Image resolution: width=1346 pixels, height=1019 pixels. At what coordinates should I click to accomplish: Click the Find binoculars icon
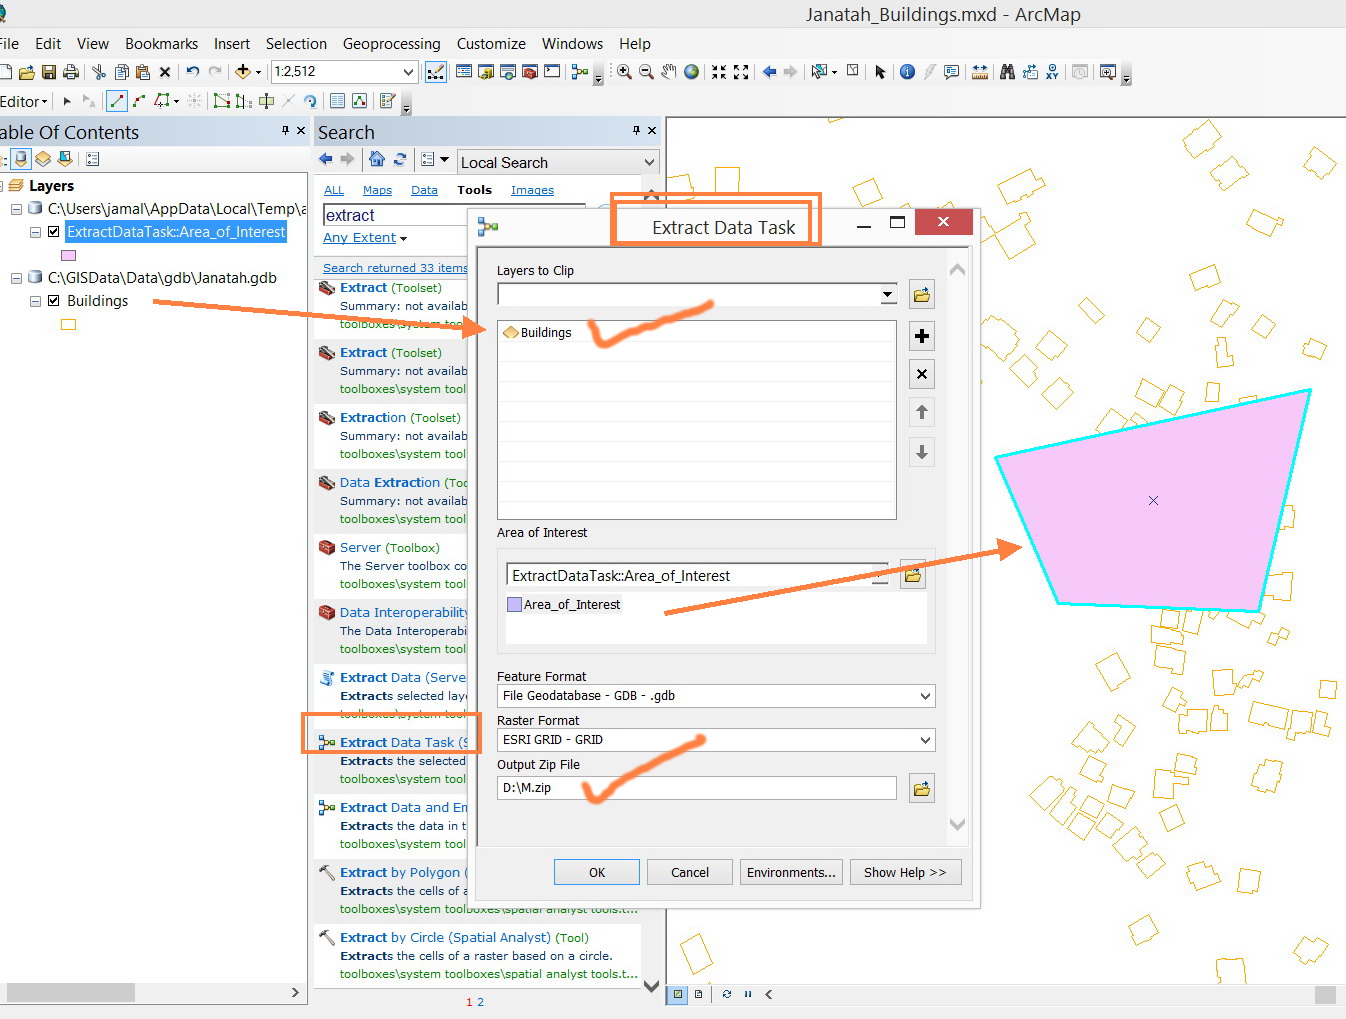point(1007,72)
